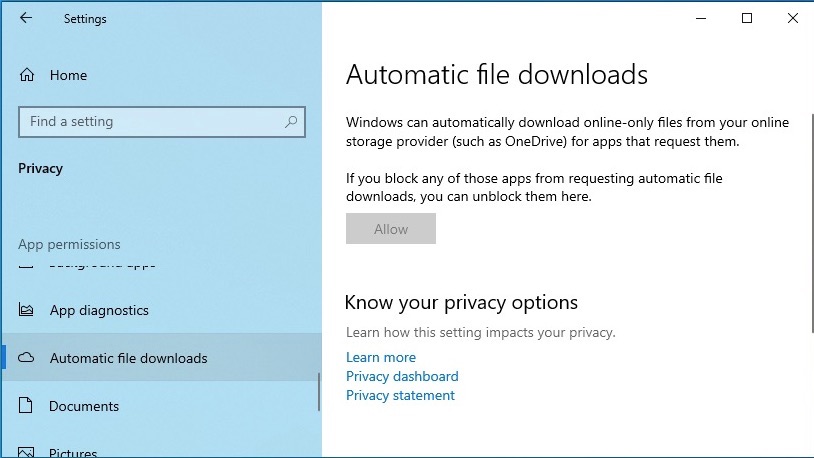Click the Documents page icon

pyautogui.click(x=25, y=406)
